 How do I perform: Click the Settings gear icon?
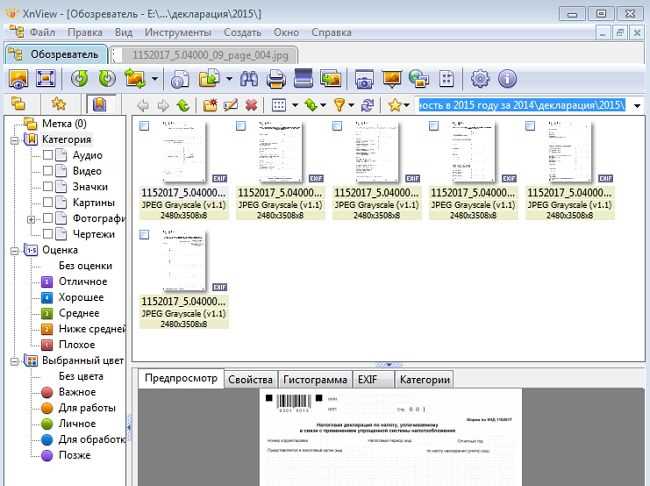(x=480, y=79)
